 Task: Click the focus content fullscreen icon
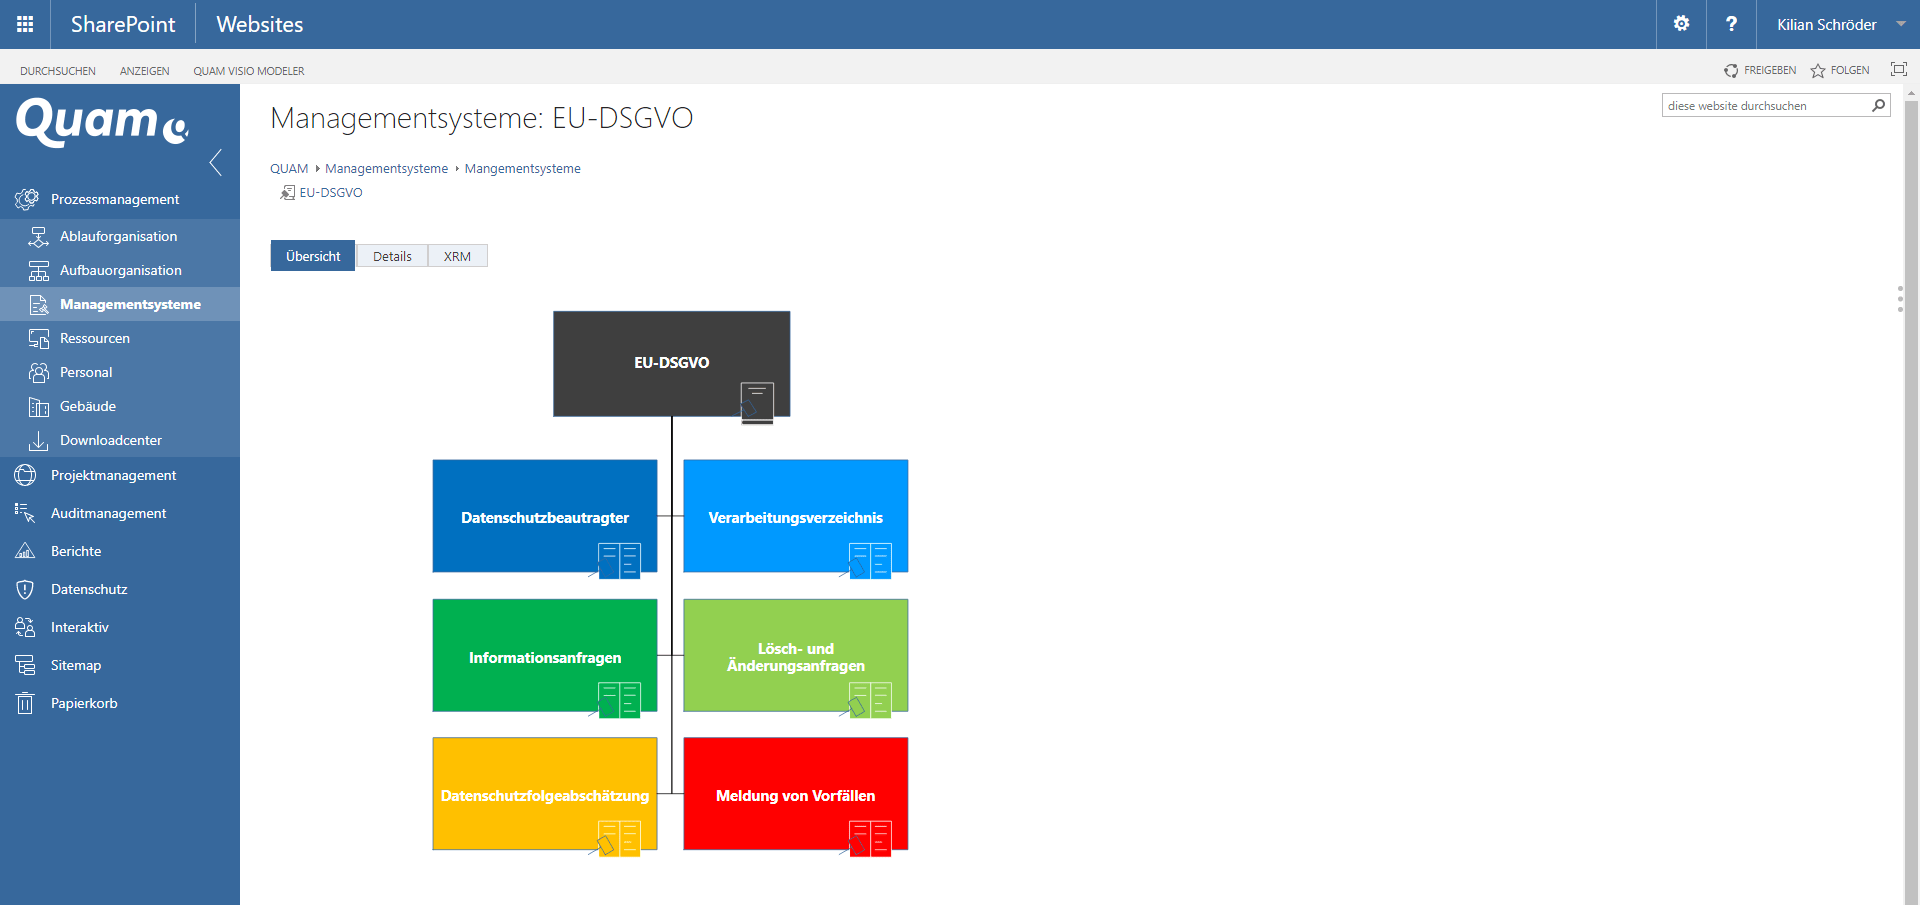(1898, 69)
